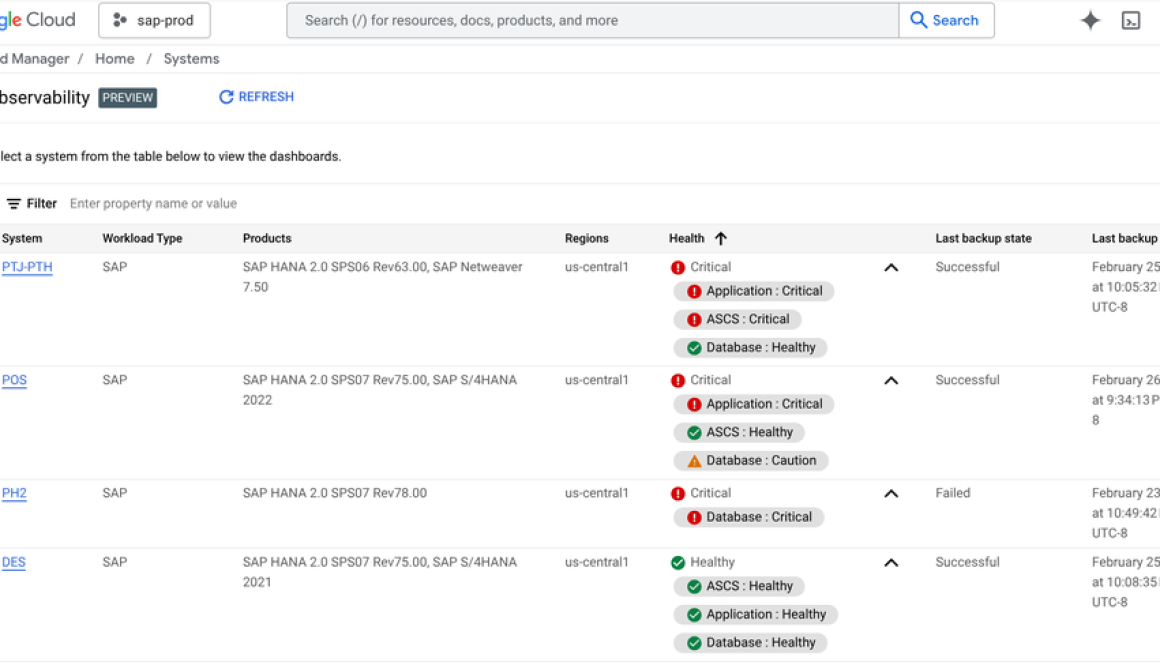1160x665 pixels.
Task: Navigate to Systems in the breadcrumb
Action: (191, 58)
